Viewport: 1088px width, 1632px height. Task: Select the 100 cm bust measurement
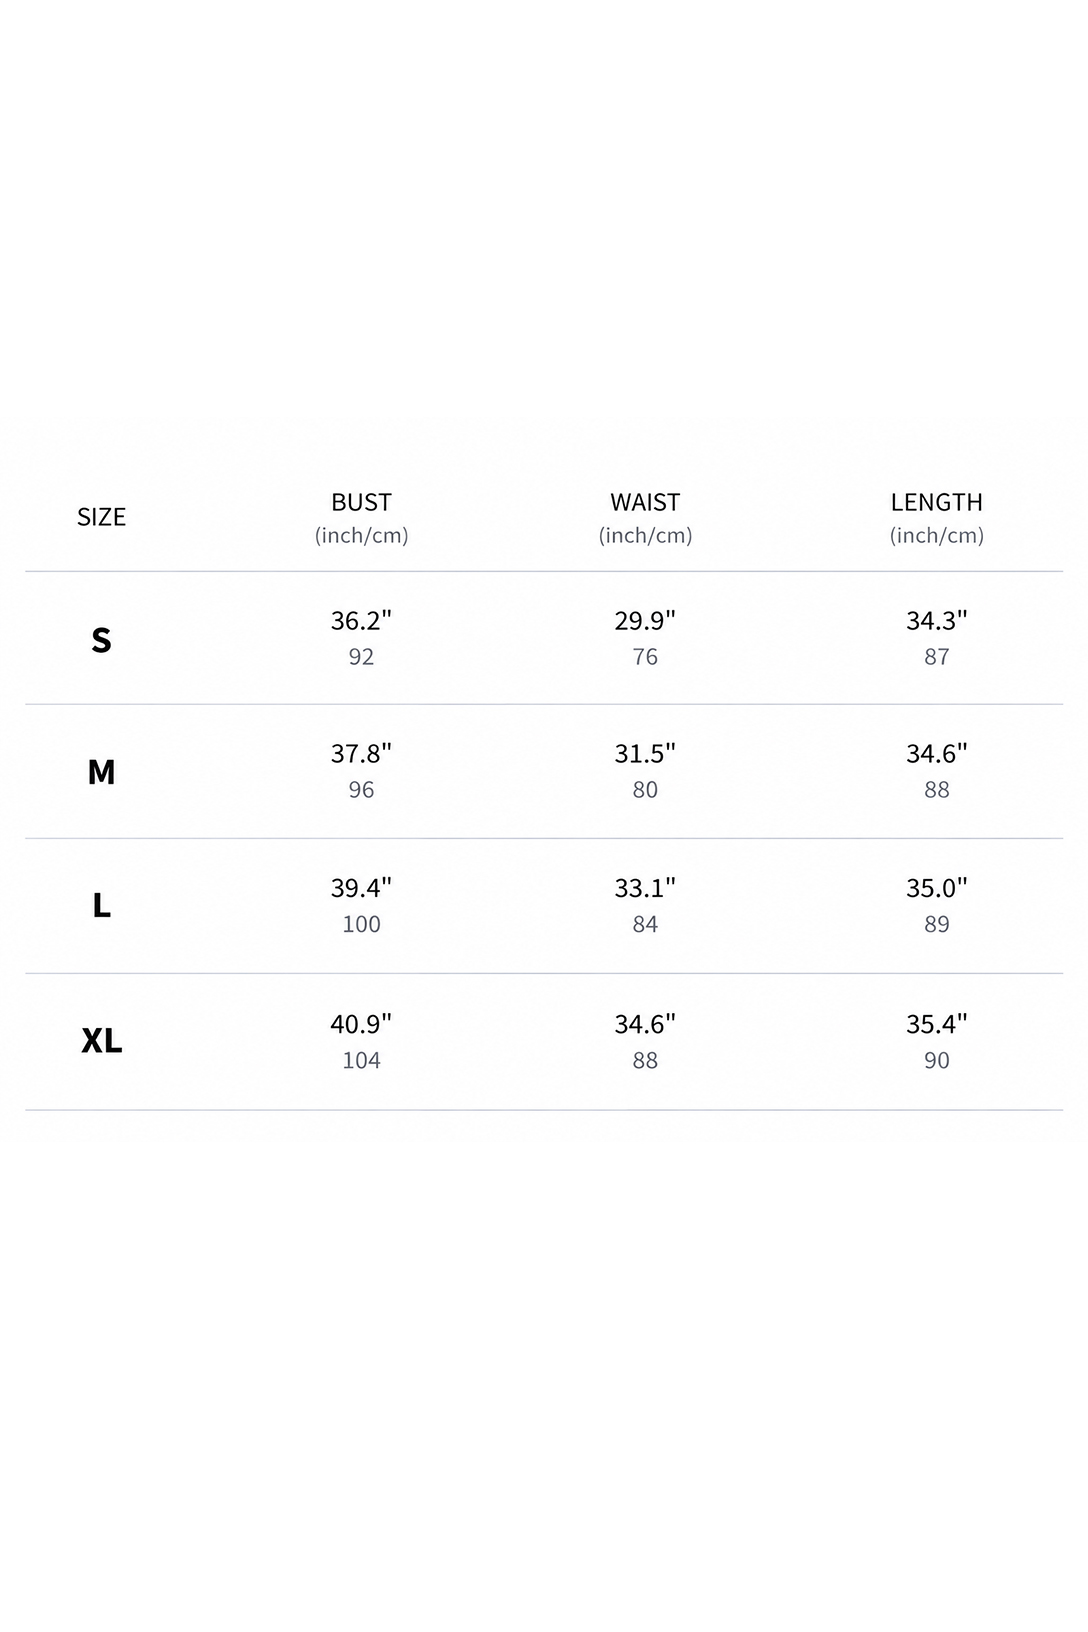coord(361,924)
